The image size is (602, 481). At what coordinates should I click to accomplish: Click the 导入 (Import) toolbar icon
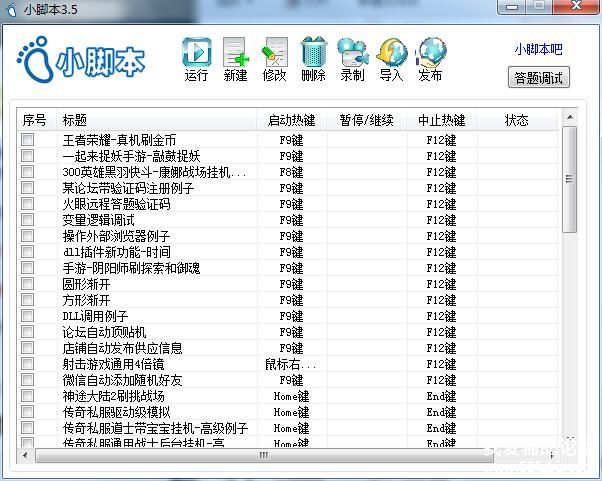click(391, 52)
